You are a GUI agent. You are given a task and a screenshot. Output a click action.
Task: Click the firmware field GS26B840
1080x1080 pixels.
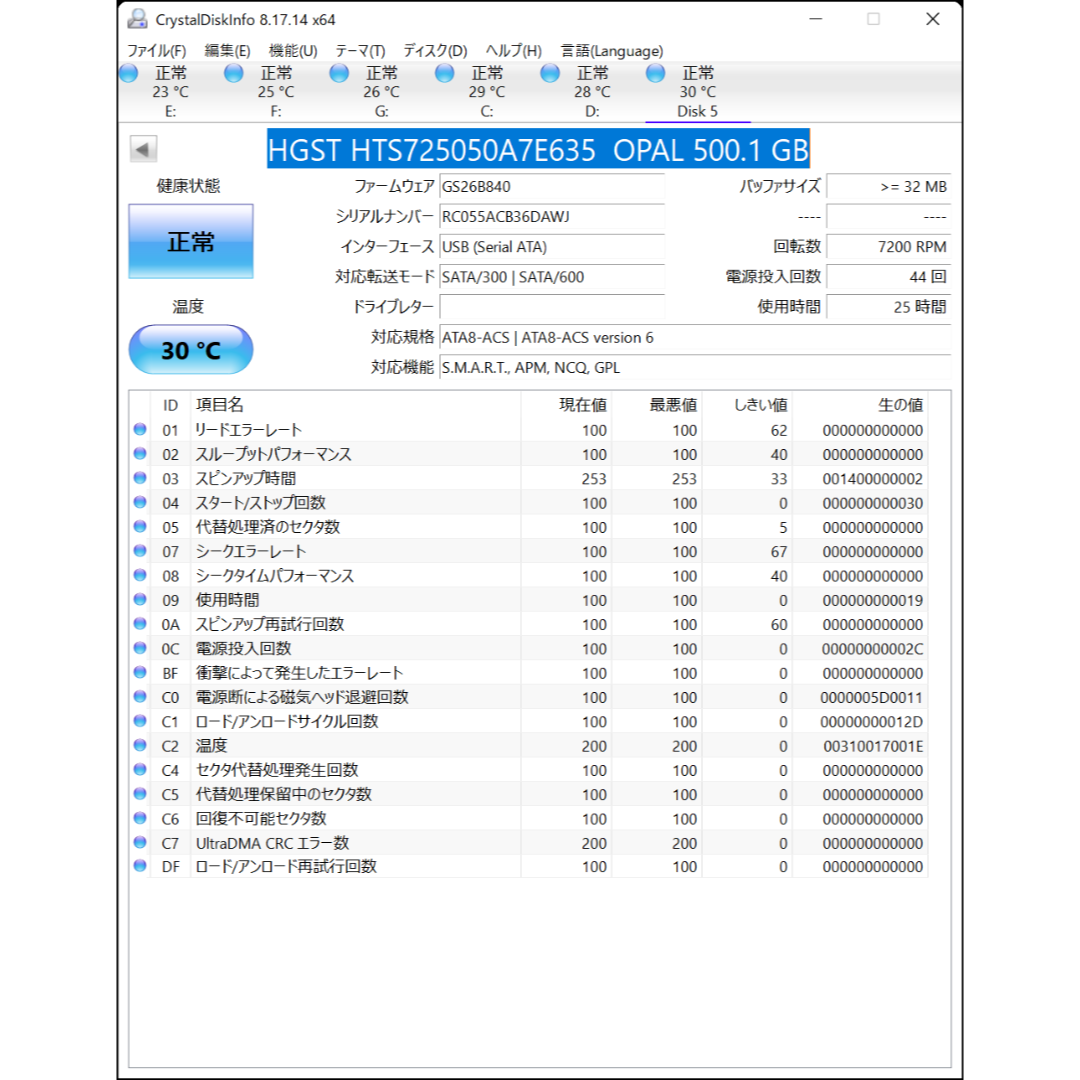[552, 187]
